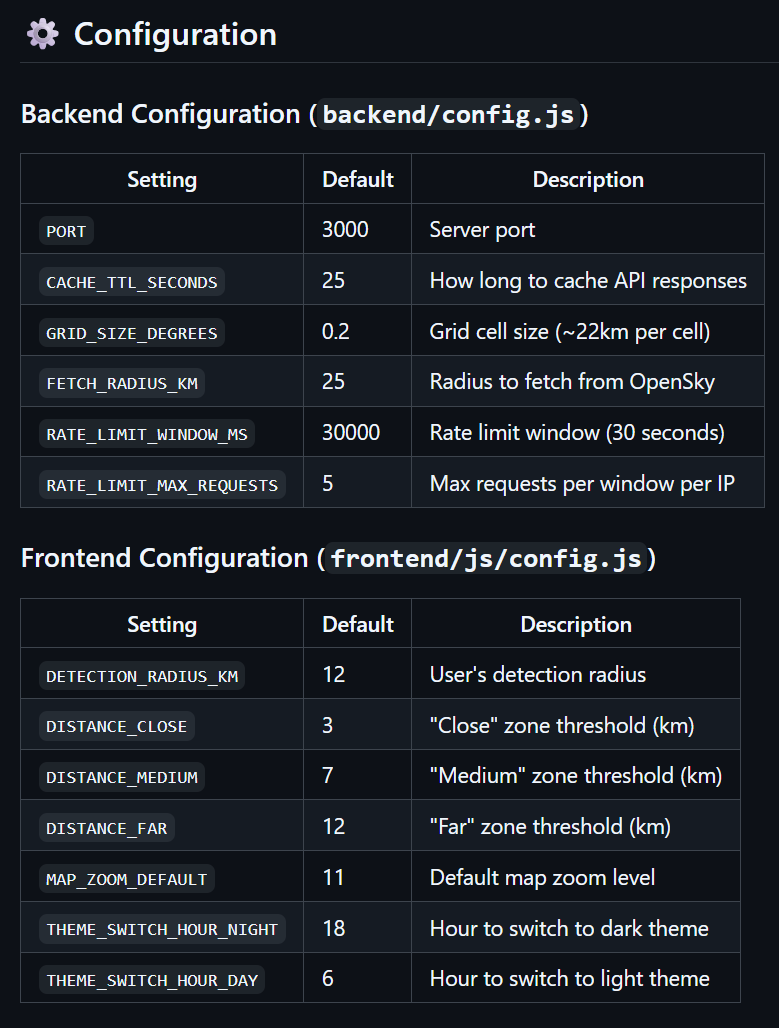Click the "Radius to fetch from OpenSky" description
Image resolution: width=779 pixels, height=1028 pixels.
572,382
